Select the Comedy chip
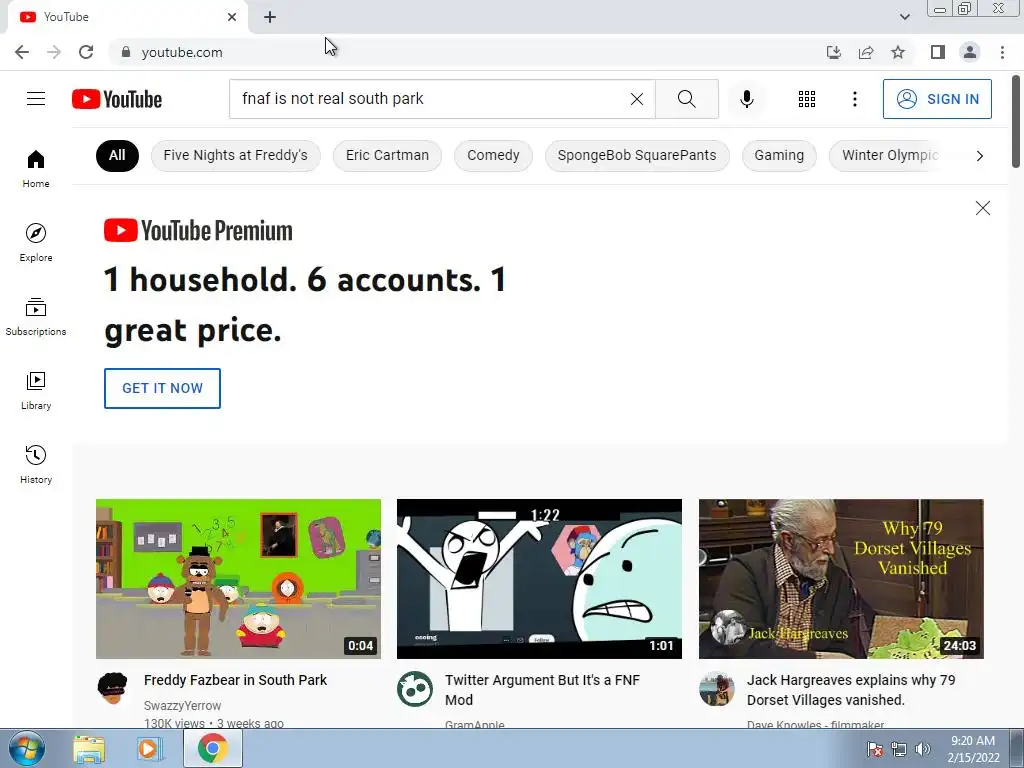Image resolution: width=1024 pixels, height=768 pixels. coord(493,155)
